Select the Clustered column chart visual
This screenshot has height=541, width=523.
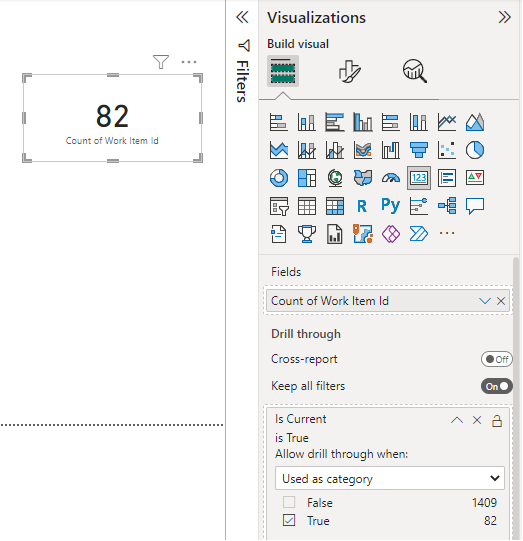tap(363, 122)
